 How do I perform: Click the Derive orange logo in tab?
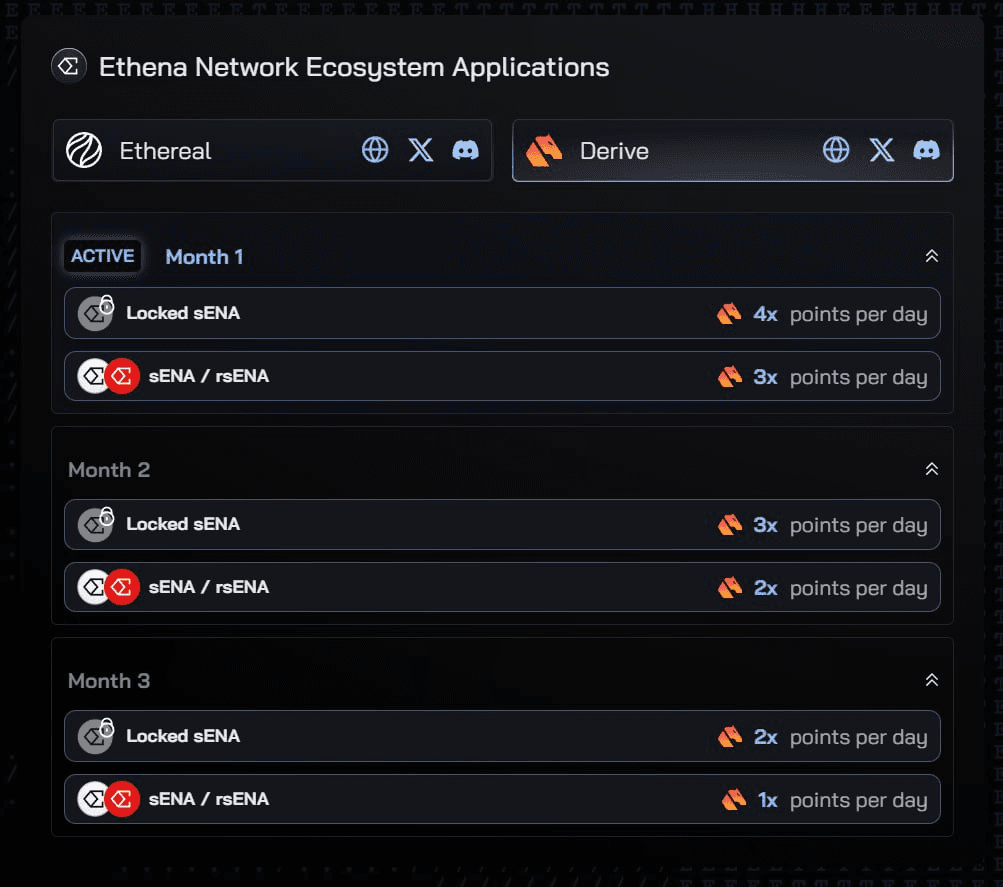point(544,151)
